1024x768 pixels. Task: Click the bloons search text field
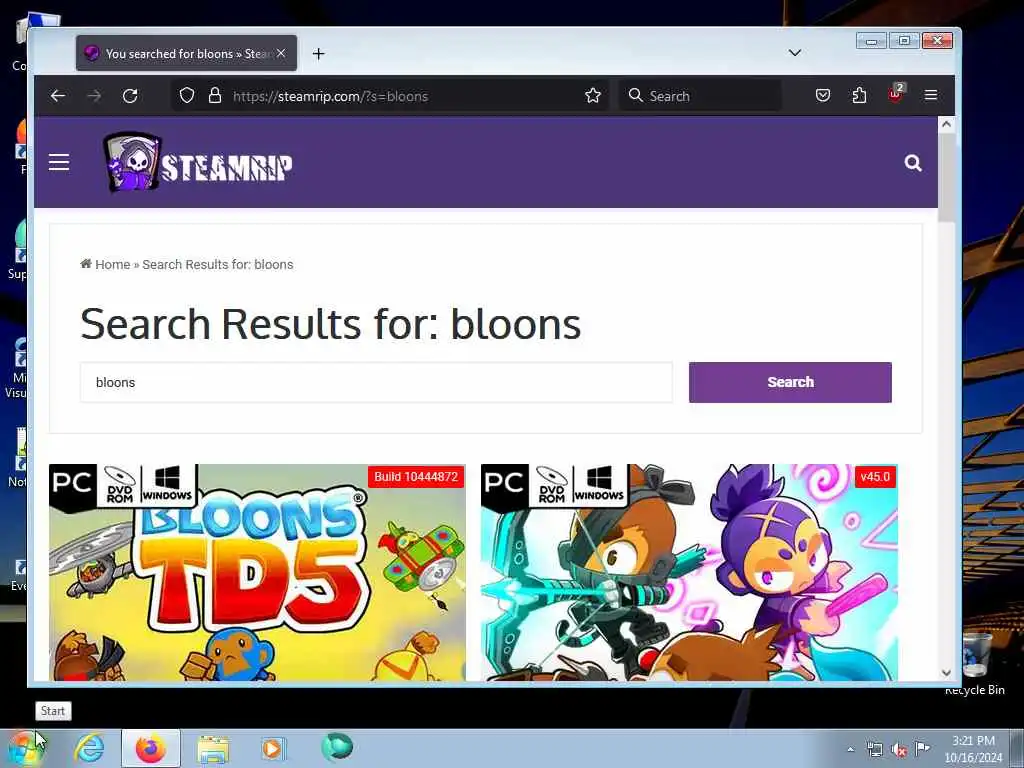[x=376, y=383]
